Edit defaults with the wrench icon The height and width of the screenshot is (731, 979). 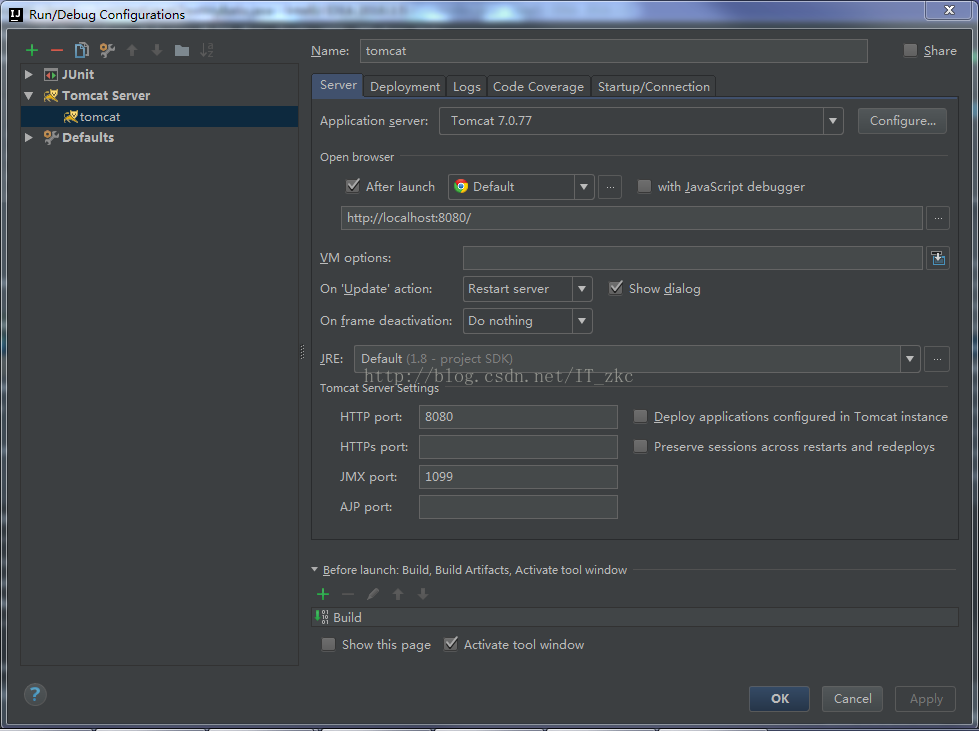107,51
